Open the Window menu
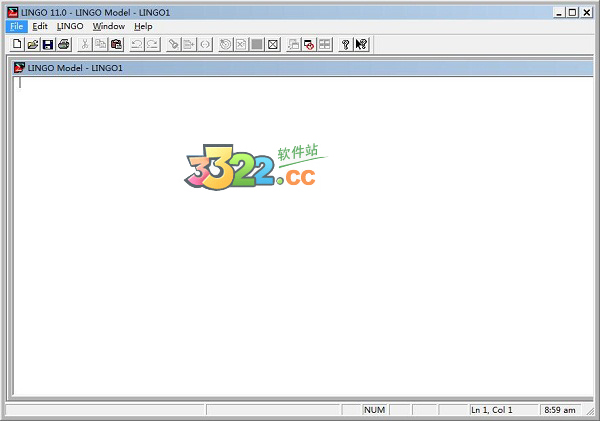Screen dimensions: 600x421 click(x=109, y=26)
